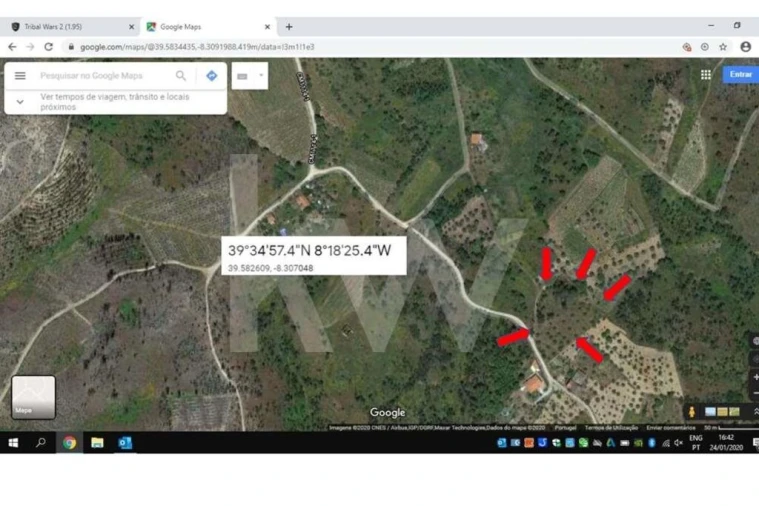Open directions with the blue diamond icon

212,76
